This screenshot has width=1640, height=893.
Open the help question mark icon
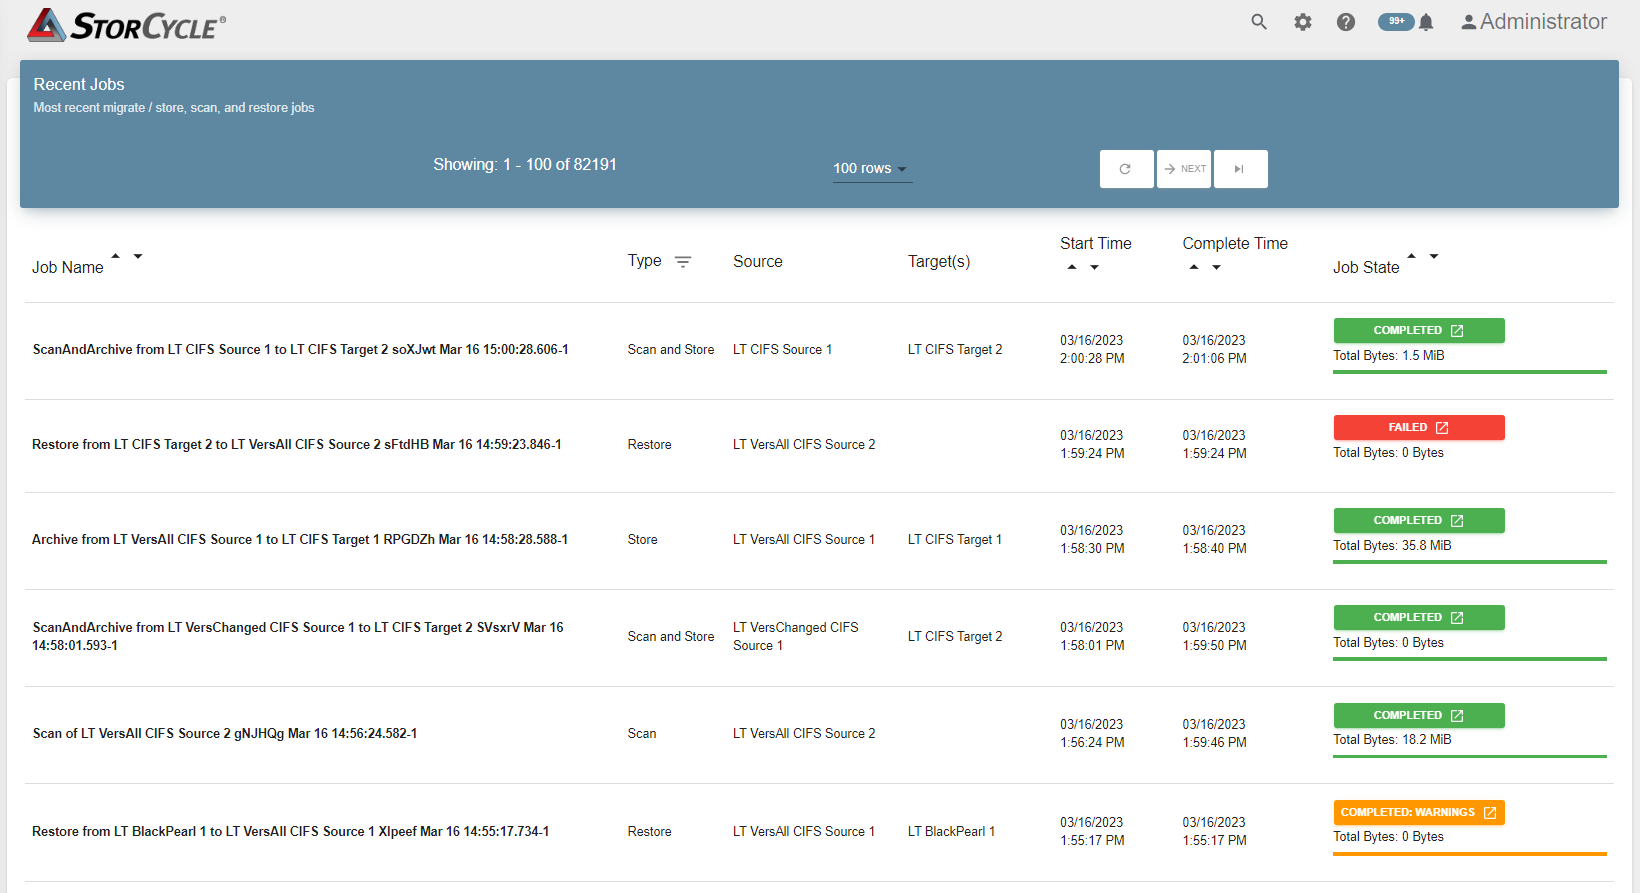1346,22
